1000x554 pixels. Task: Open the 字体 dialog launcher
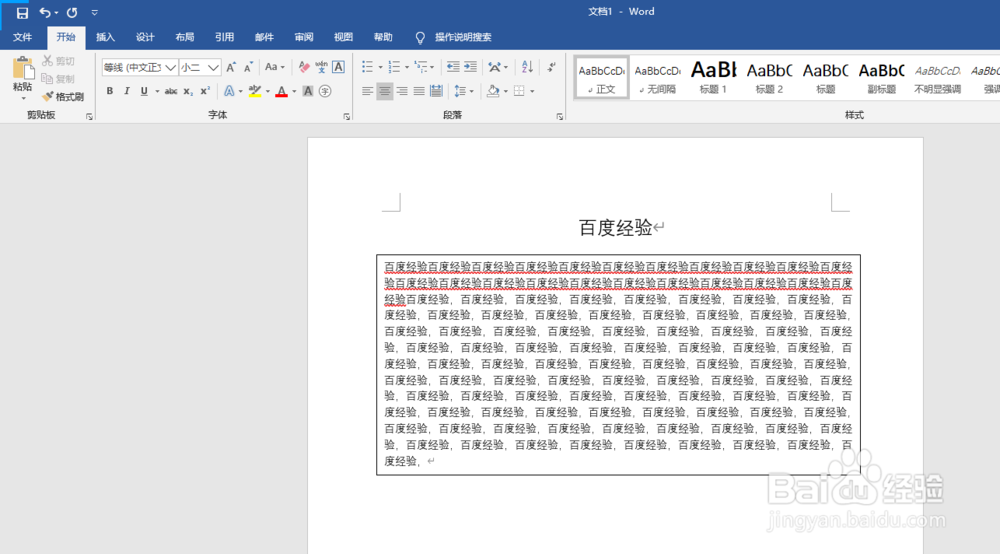tap(346, 117)
